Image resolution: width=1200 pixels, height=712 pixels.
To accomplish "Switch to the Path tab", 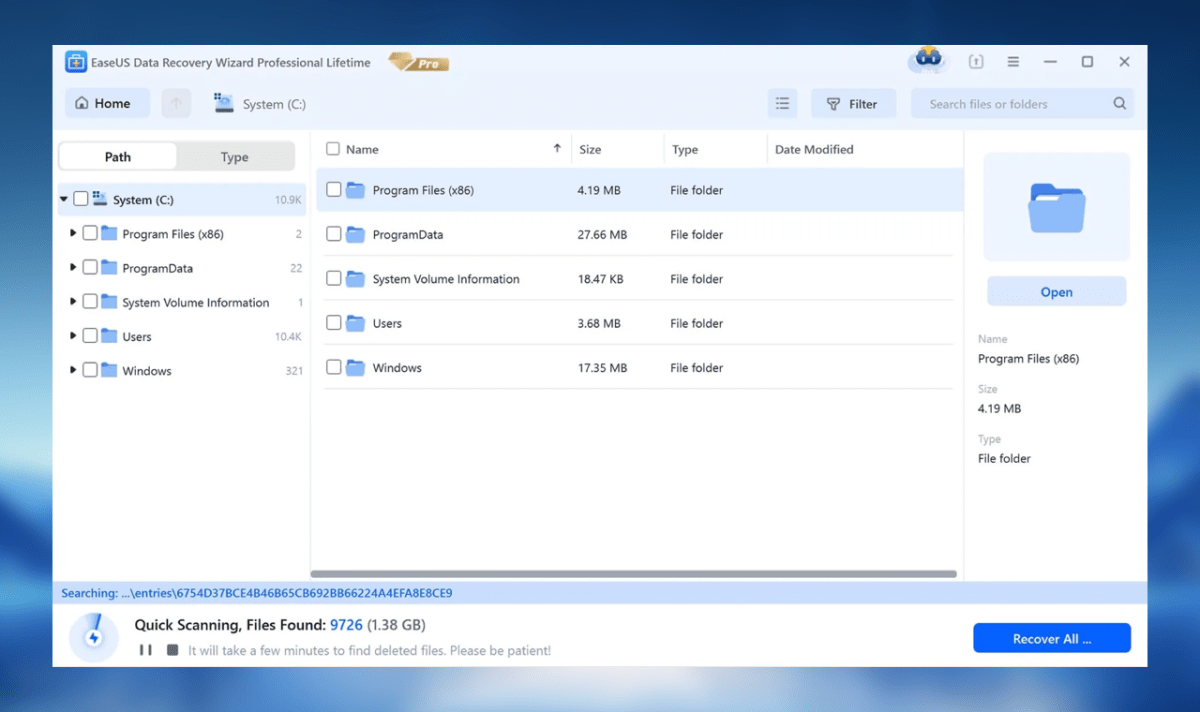I will tap(118, 156).
